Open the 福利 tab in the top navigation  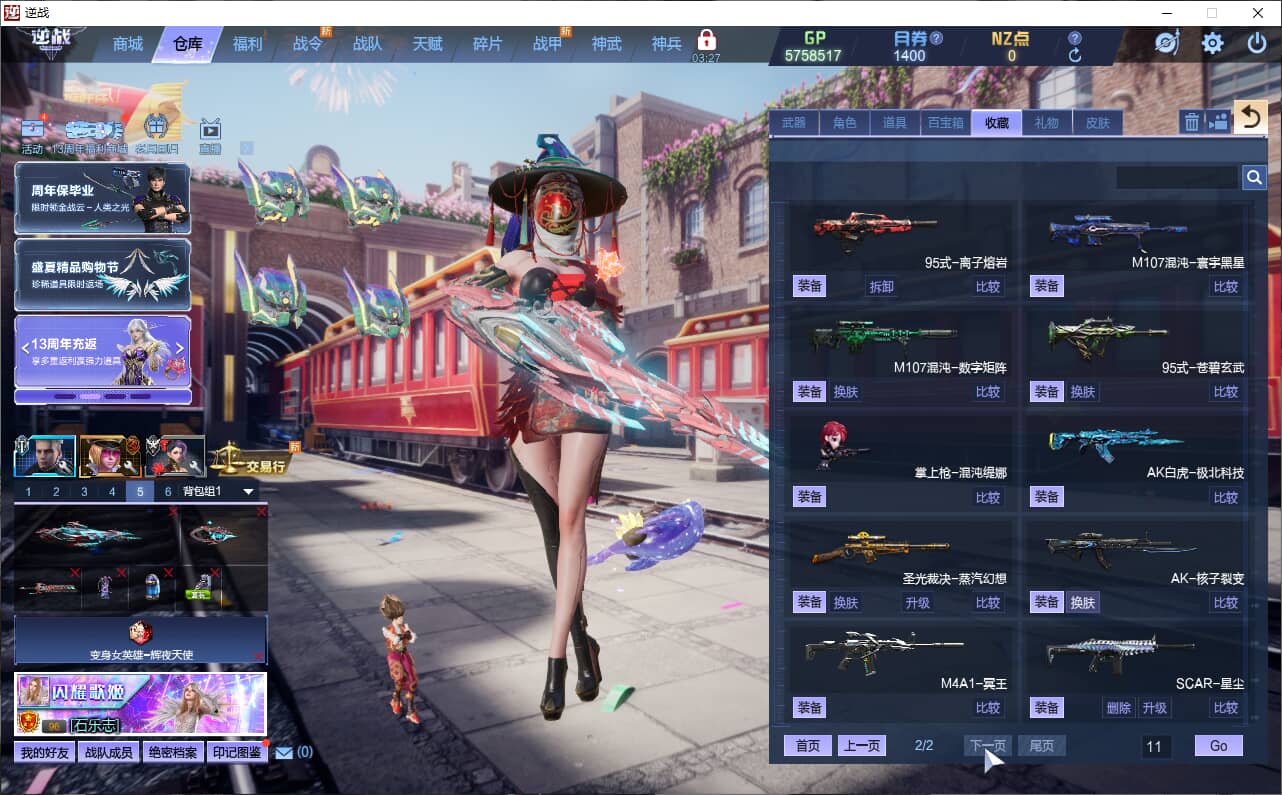247,44
